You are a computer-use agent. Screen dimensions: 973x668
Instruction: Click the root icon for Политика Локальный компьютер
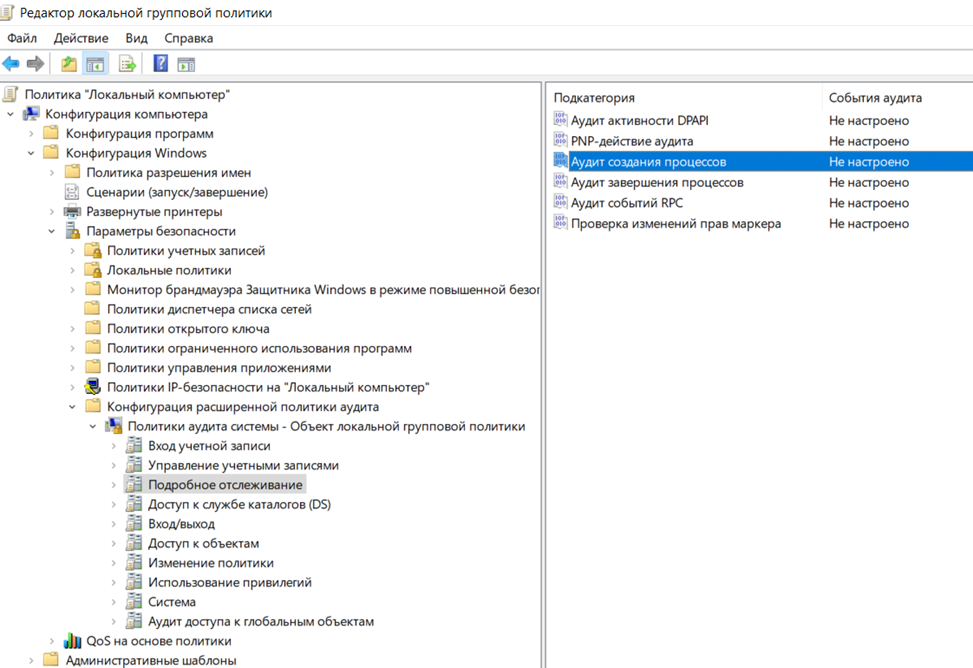pyautogui.click(x=8, y=95)
